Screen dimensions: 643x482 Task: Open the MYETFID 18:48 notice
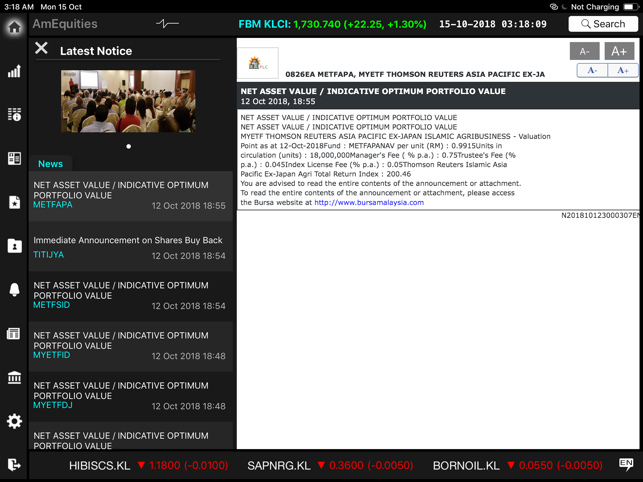tap(130, 347)
